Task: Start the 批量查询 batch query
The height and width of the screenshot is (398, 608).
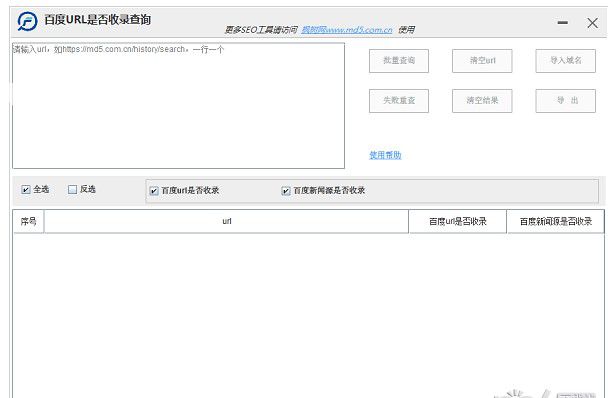Action: [399, 61]
